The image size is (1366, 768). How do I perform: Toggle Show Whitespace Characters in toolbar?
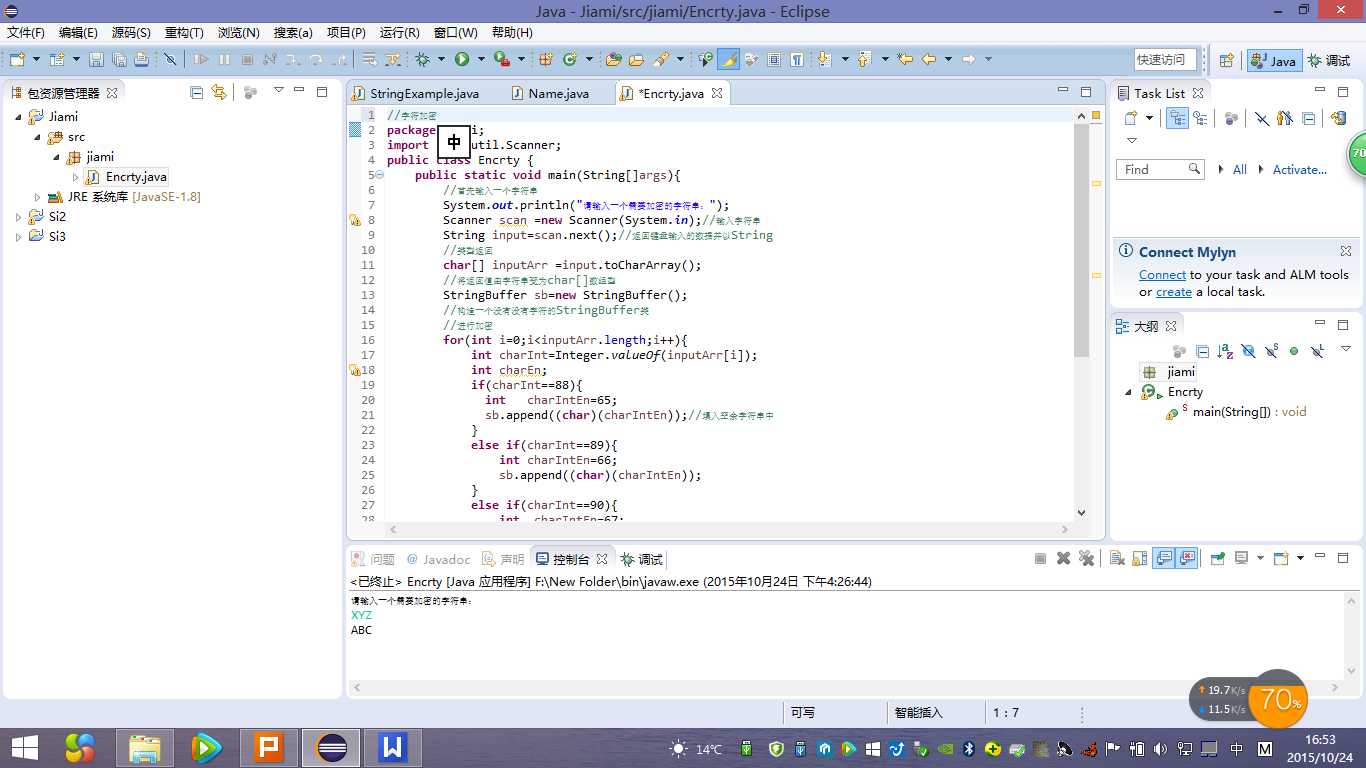(x=797, y=60)
